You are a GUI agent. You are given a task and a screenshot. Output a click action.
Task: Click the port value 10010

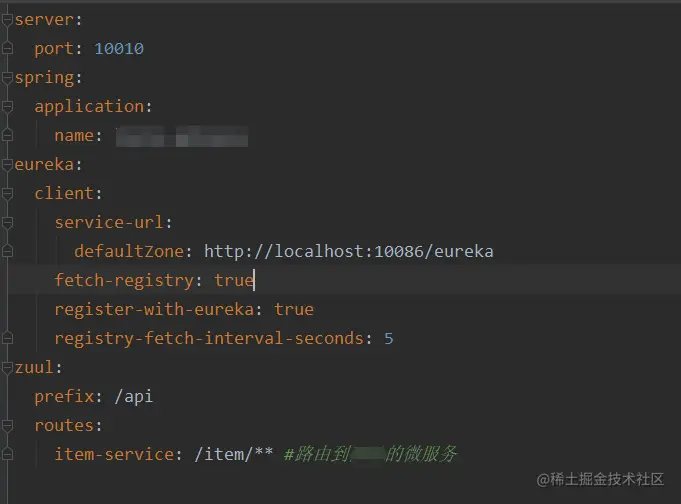119,48
